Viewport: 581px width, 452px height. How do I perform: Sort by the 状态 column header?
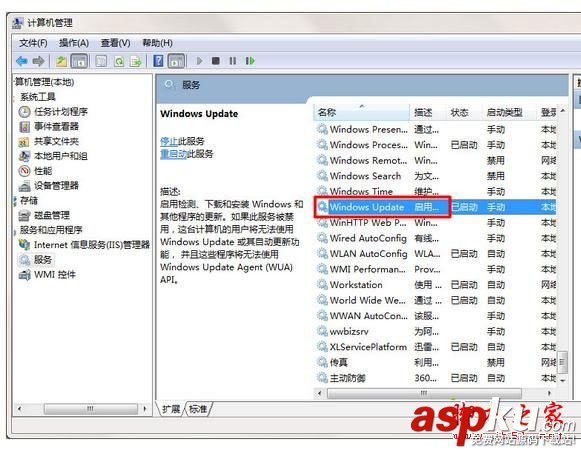tap(464, 112)
